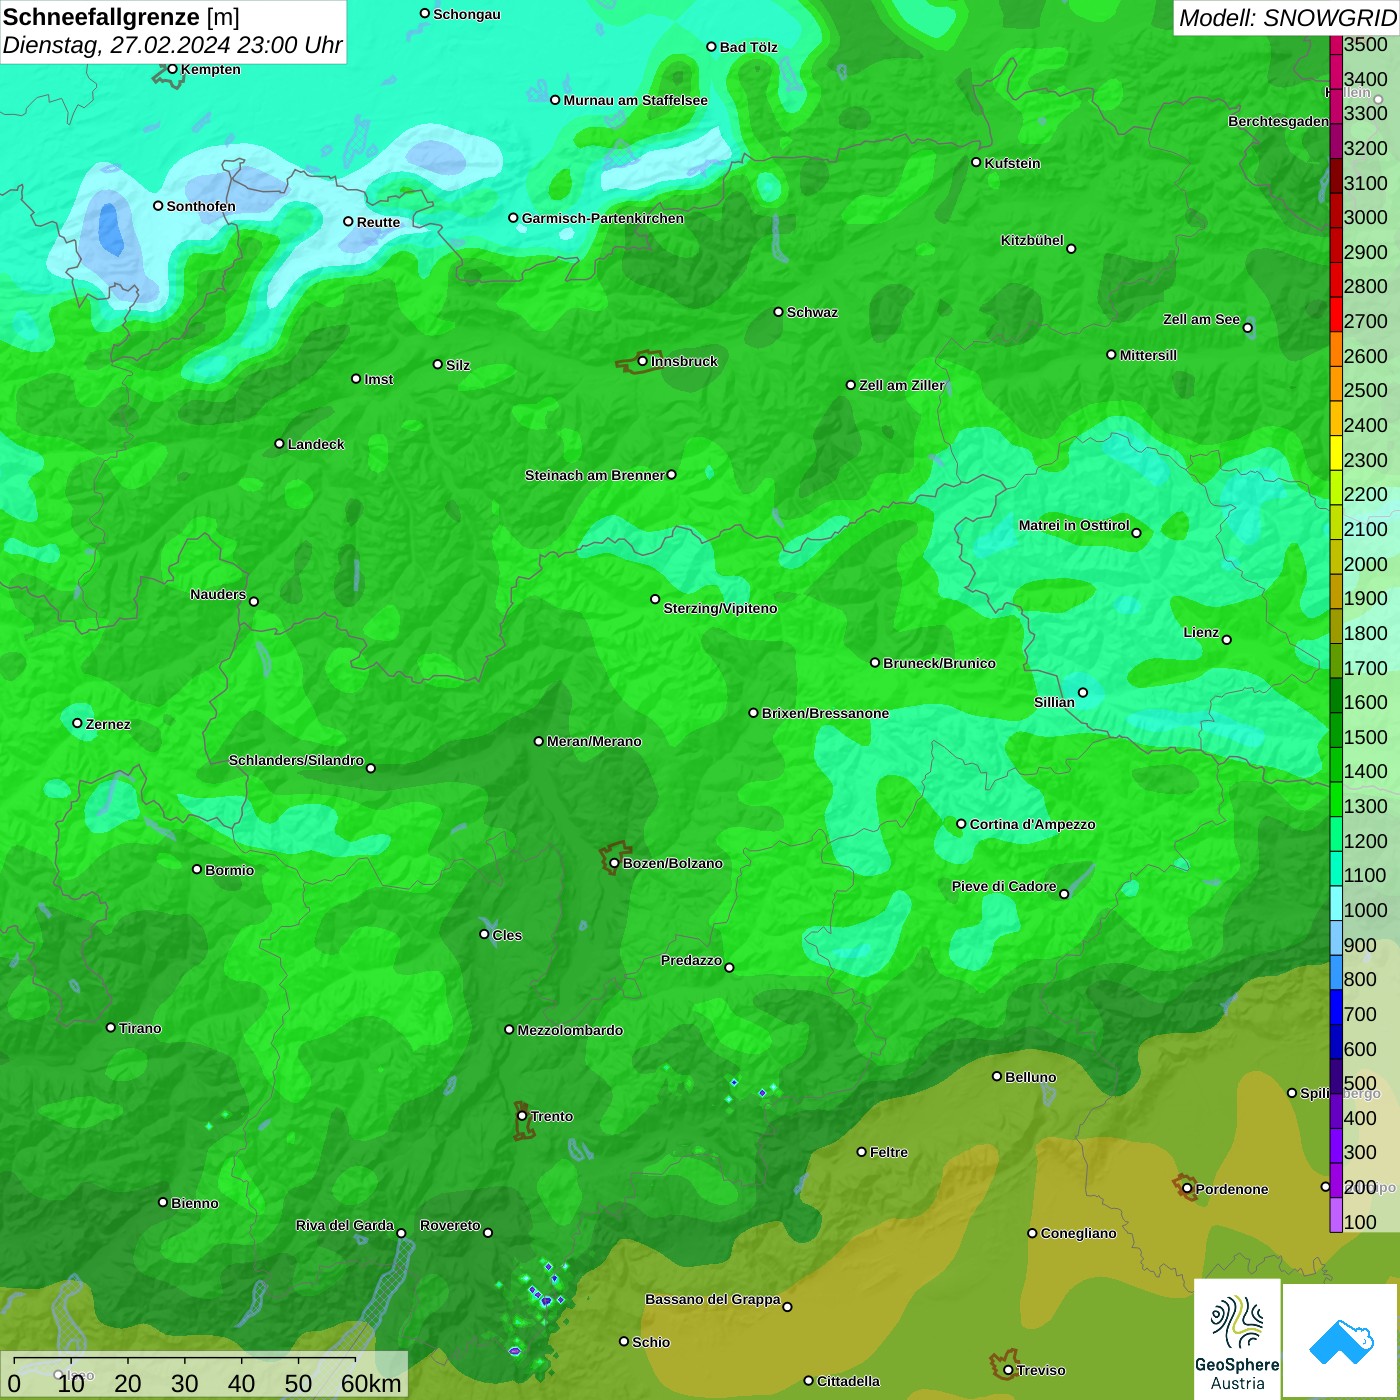The image size is (1400, 1400).
Task: Select the Nauders map marker
Action: 253,601
